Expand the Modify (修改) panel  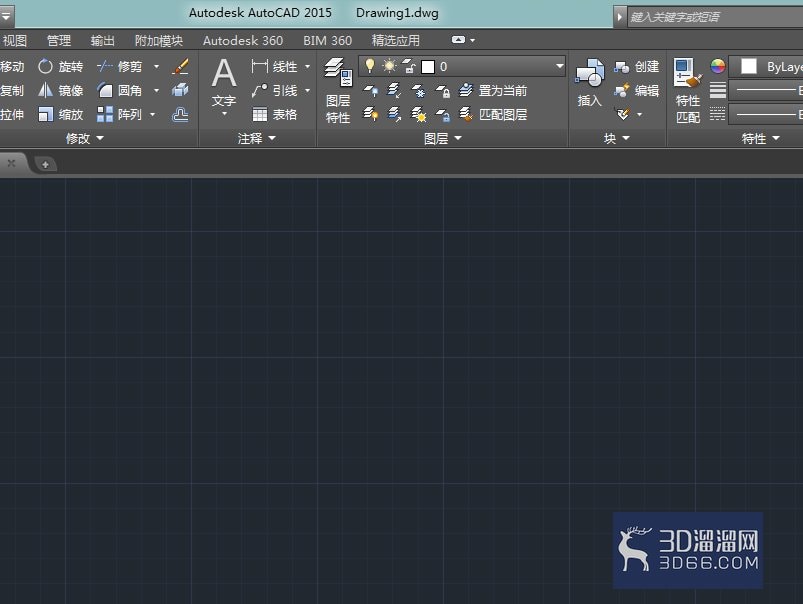84,138
